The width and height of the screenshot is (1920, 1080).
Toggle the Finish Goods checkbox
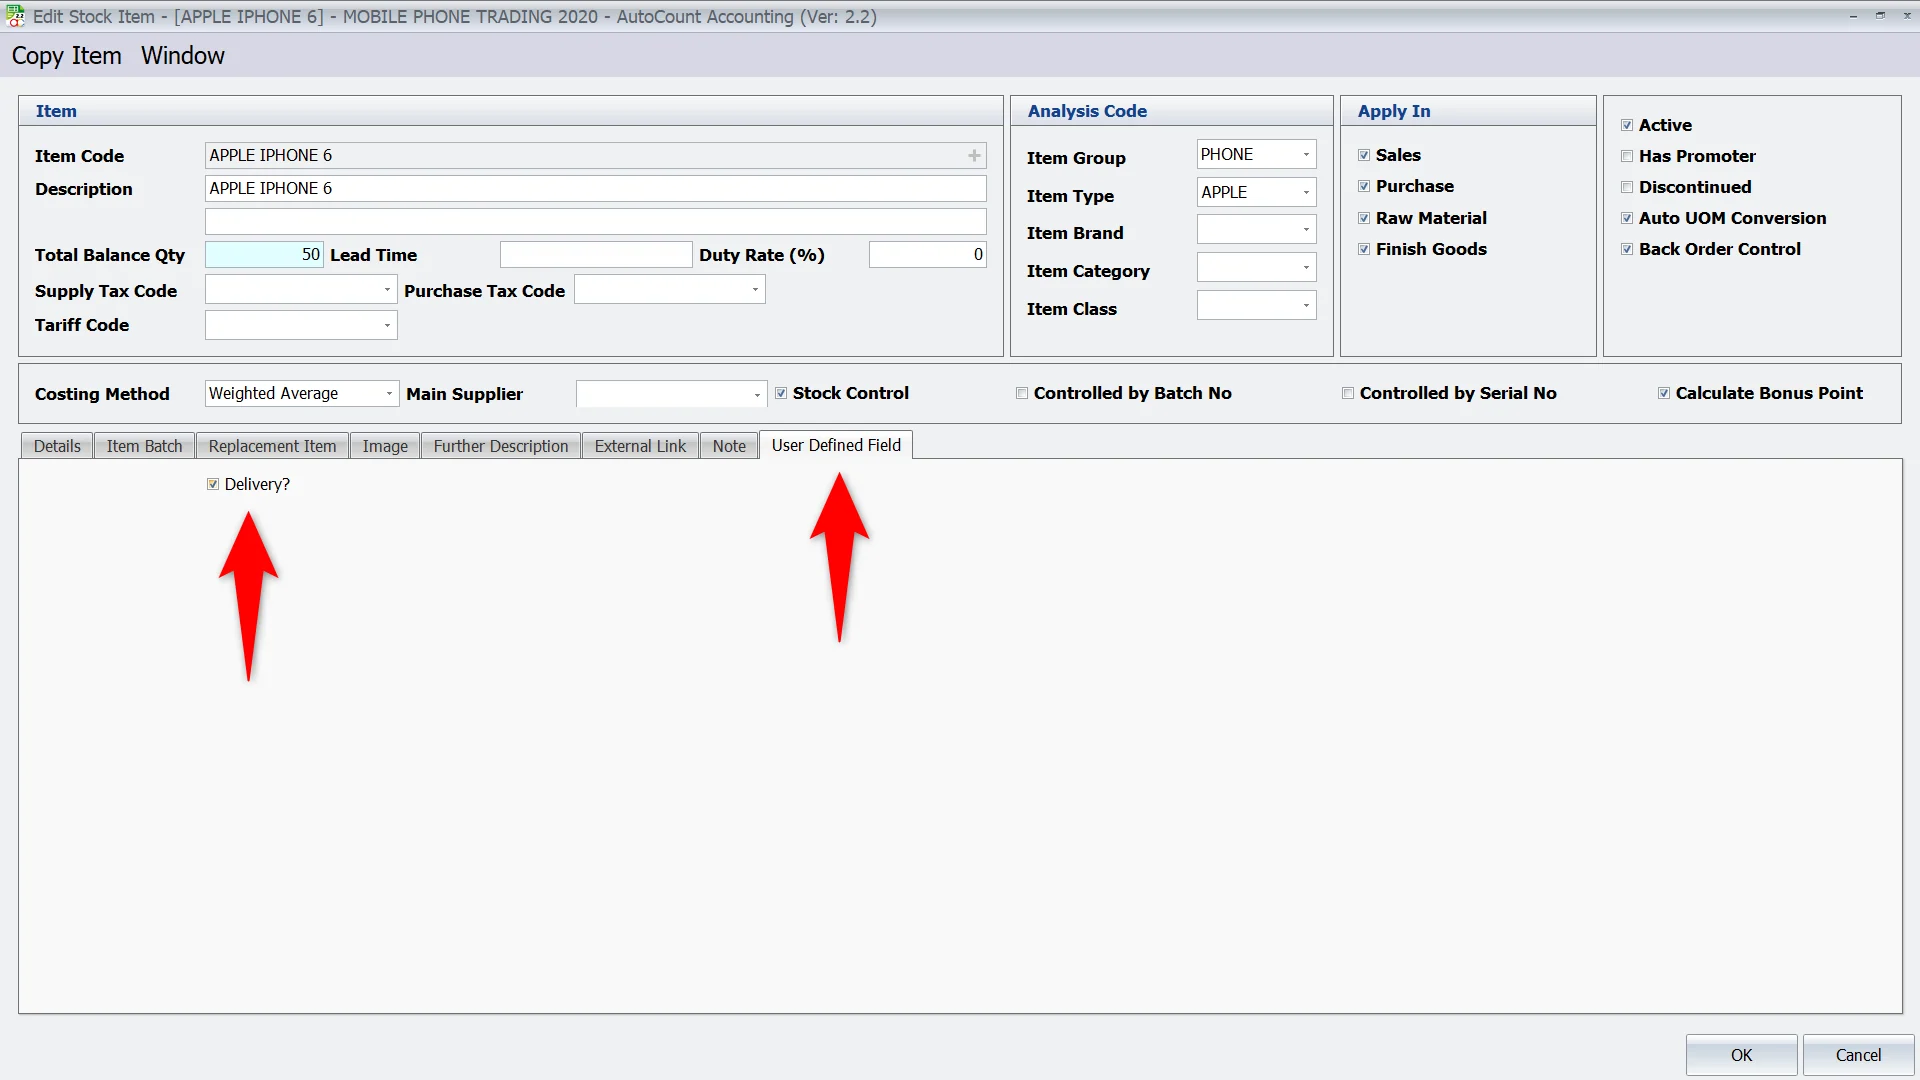(x=1364, y=249)
